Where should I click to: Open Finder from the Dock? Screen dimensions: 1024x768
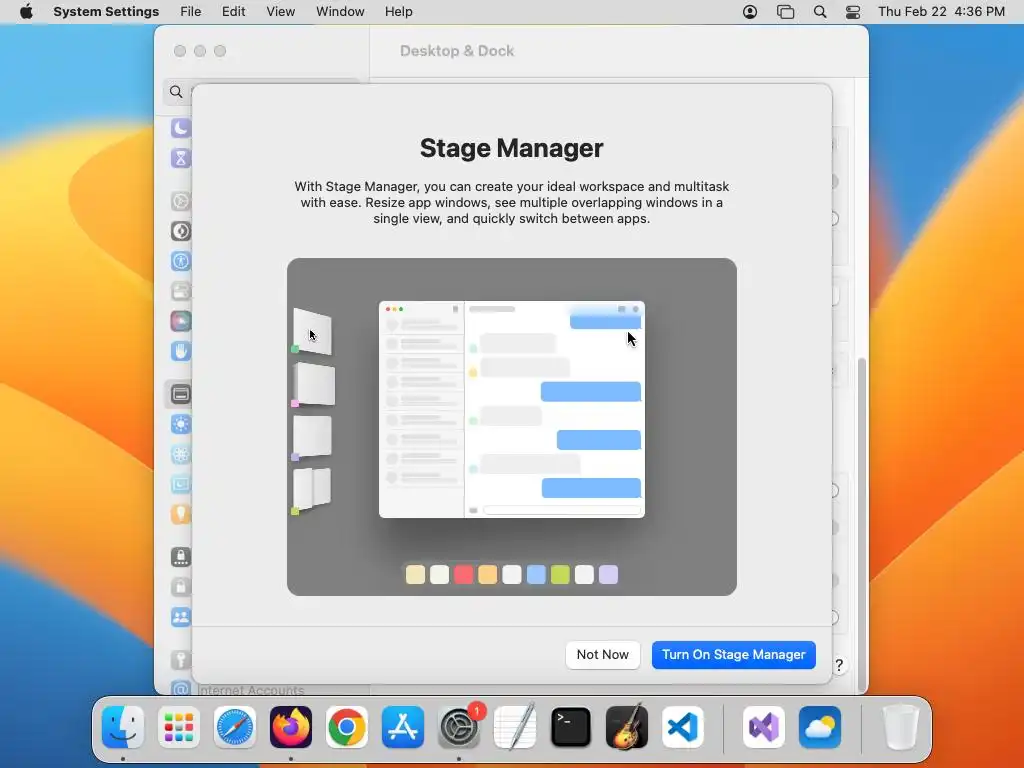click(123, 727)
